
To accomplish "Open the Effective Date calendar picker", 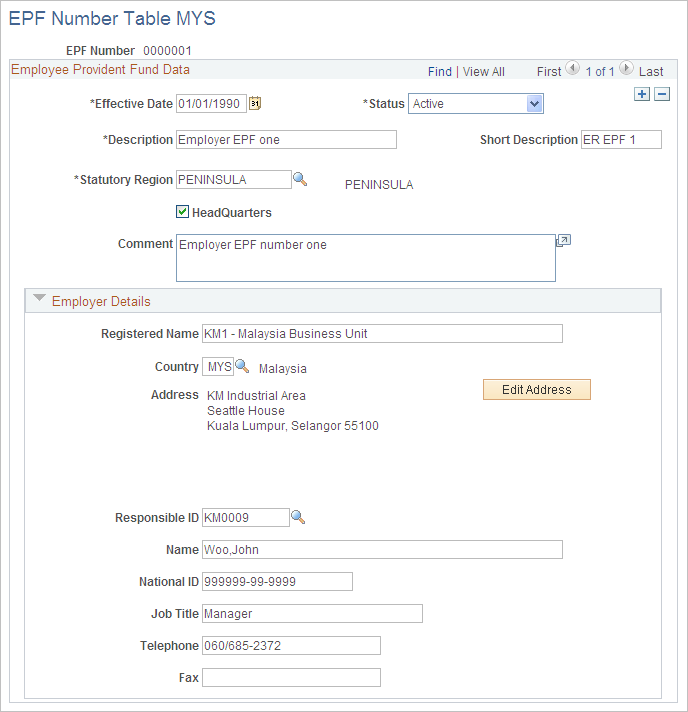I will (x=255, y=104).
